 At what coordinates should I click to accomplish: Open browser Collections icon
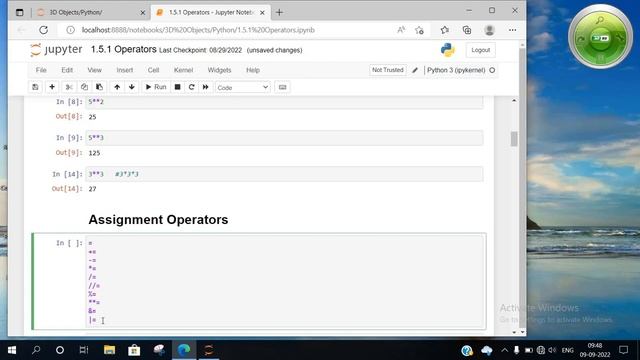[467, 30]
